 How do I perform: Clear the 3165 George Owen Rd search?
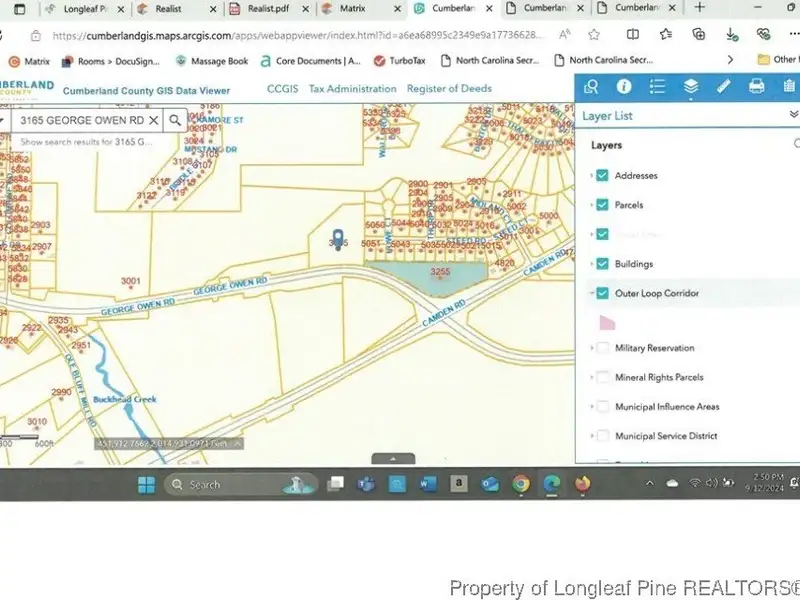click(x=153, y=120)
